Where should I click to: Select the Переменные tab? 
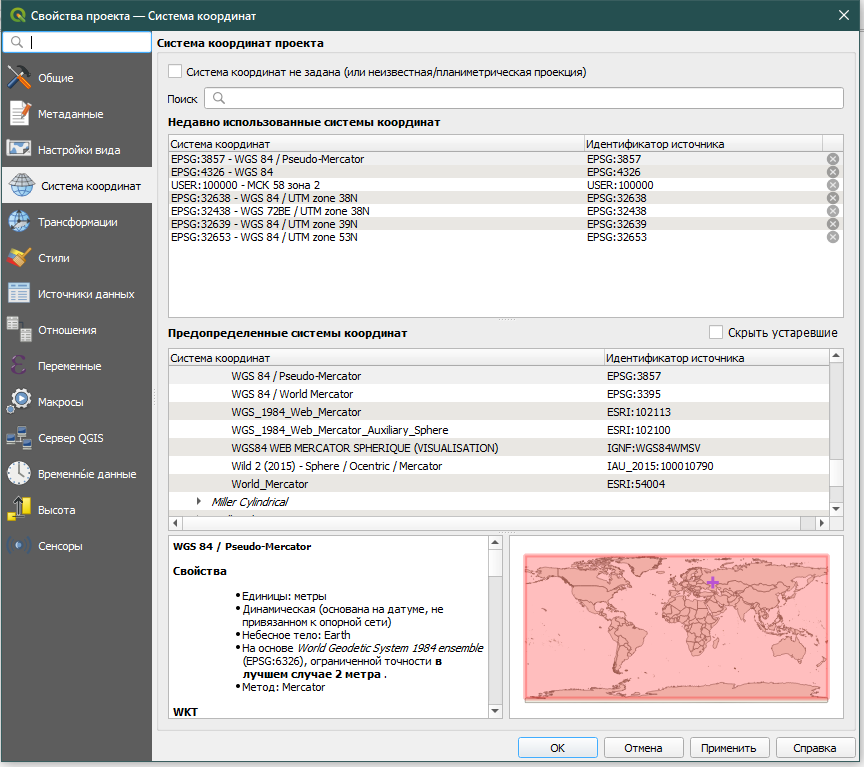(x=69, y=366)
